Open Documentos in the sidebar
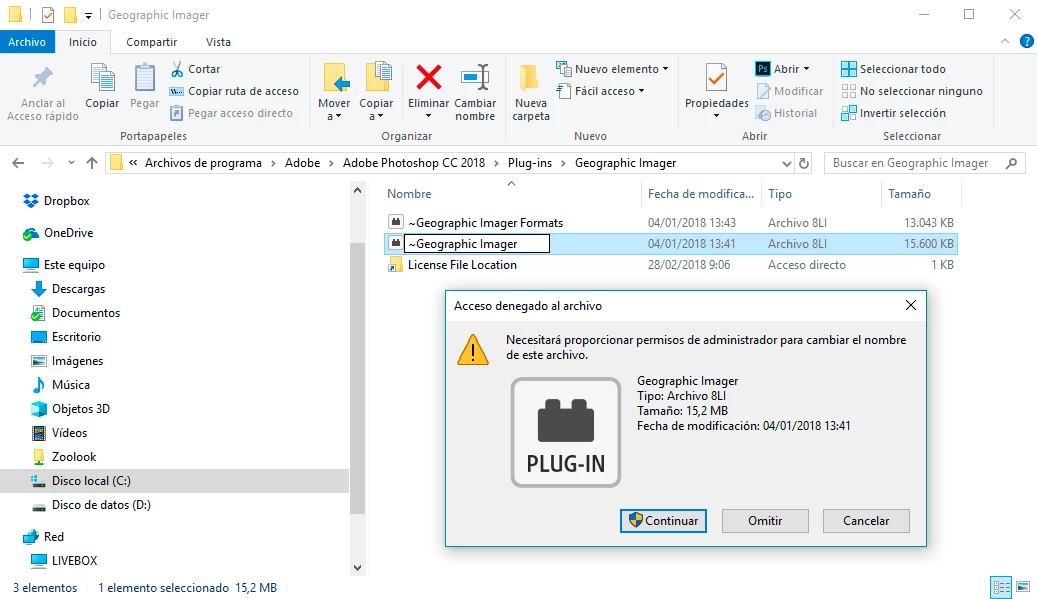This screenshot has width=1037, height=599. 86,313
